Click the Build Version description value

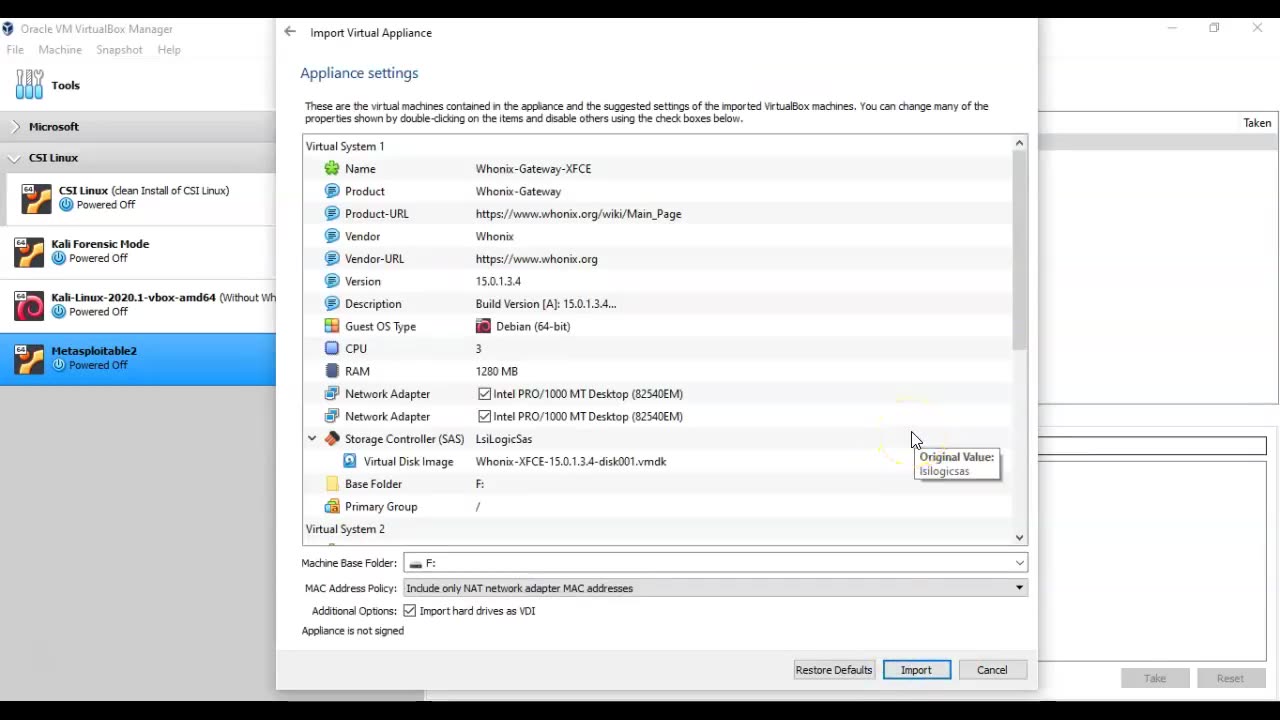[x=545, y=304]
